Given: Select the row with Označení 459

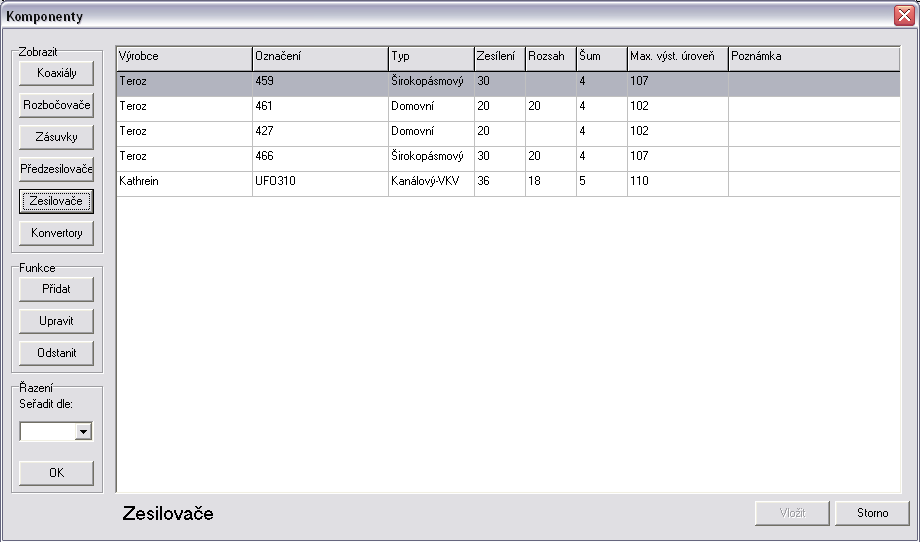Looking at the screenshot, I should 508,84.
